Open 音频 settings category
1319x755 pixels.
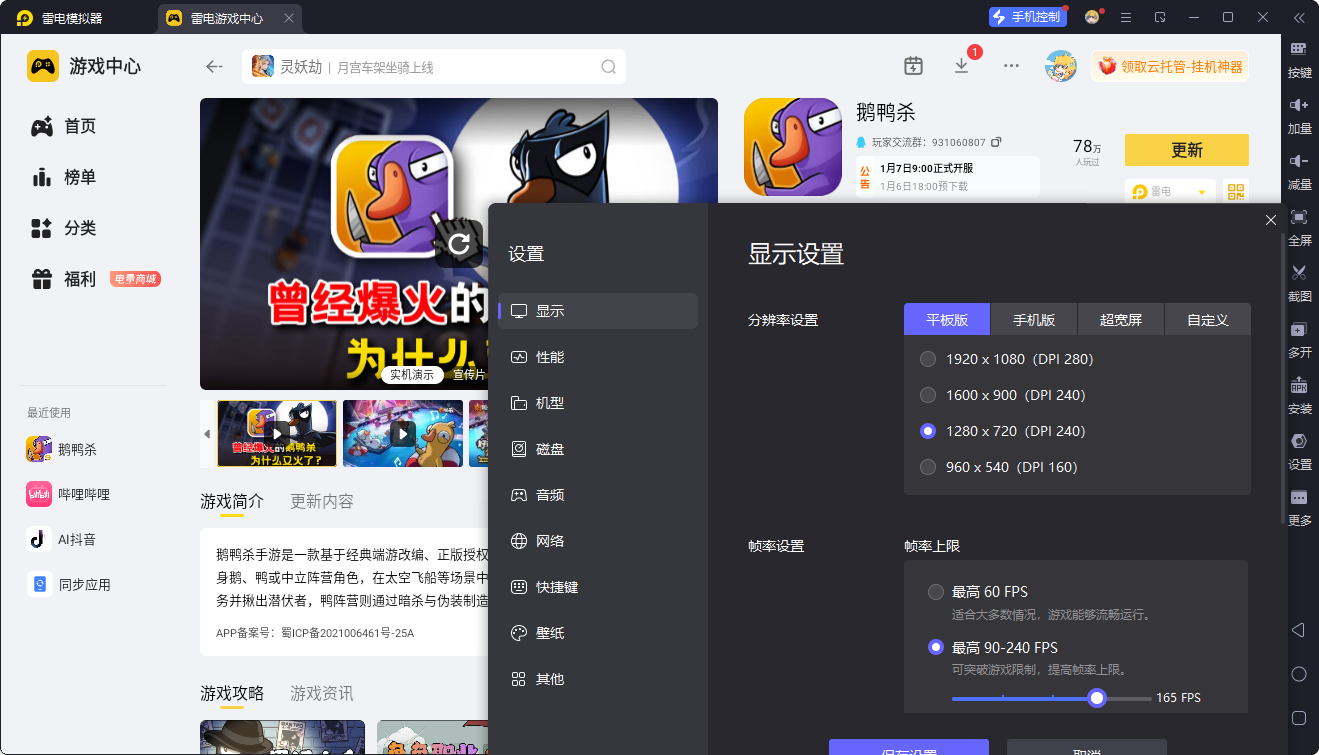(598, 495)
